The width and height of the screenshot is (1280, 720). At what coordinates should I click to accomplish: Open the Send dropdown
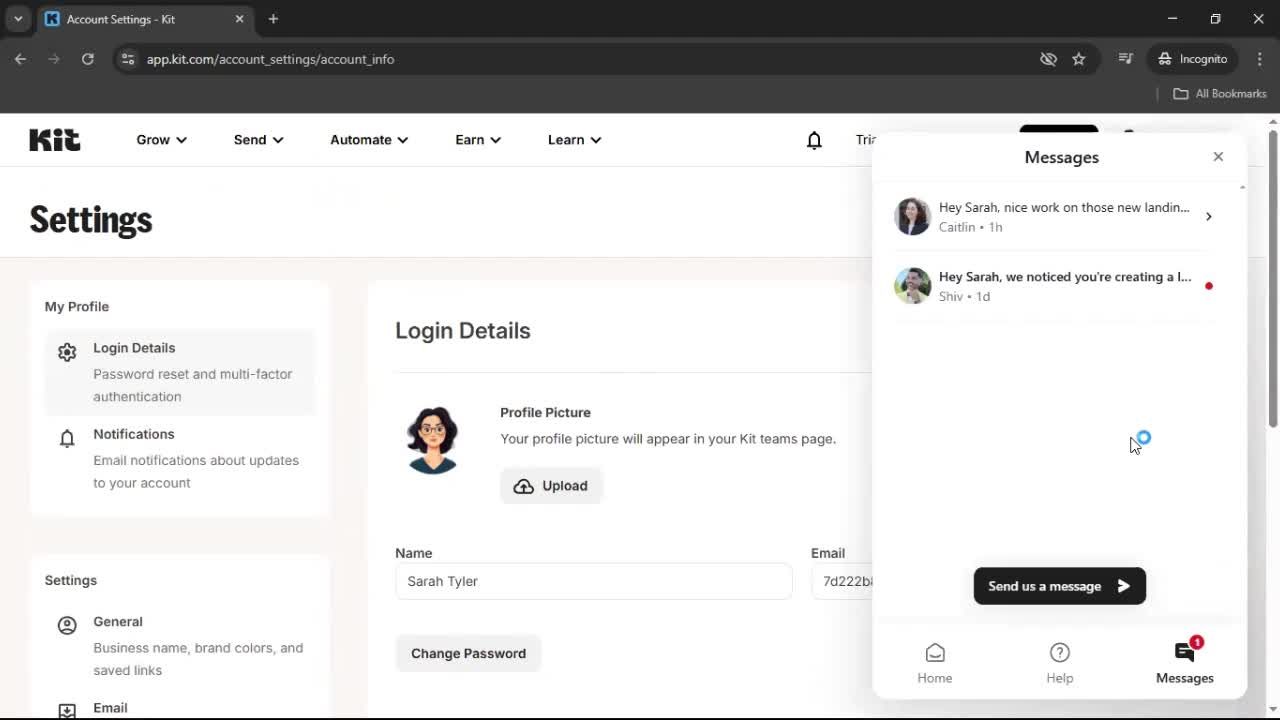[x=257, y=140]
